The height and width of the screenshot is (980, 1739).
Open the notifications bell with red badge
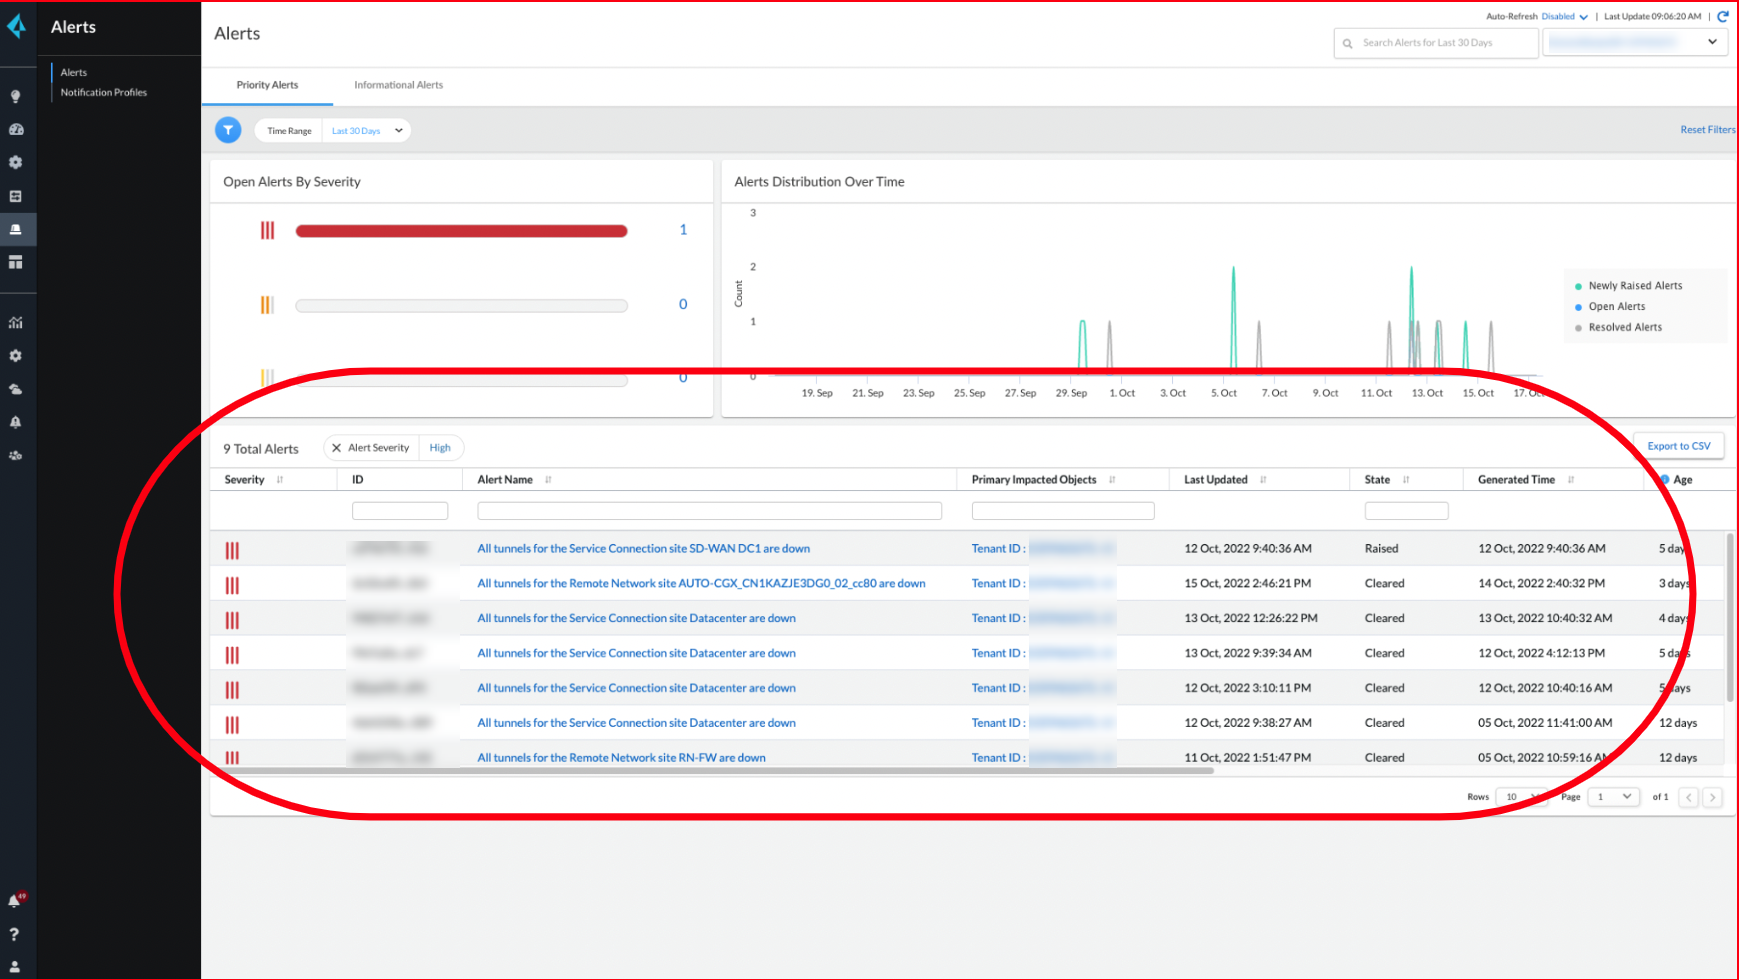point(15,901)
